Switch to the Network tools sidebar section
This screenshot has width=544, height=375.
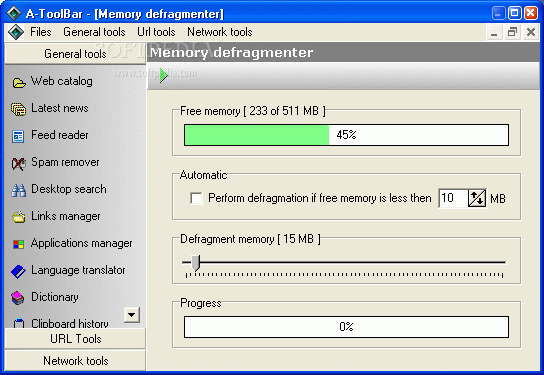click(x=75, y=361)
